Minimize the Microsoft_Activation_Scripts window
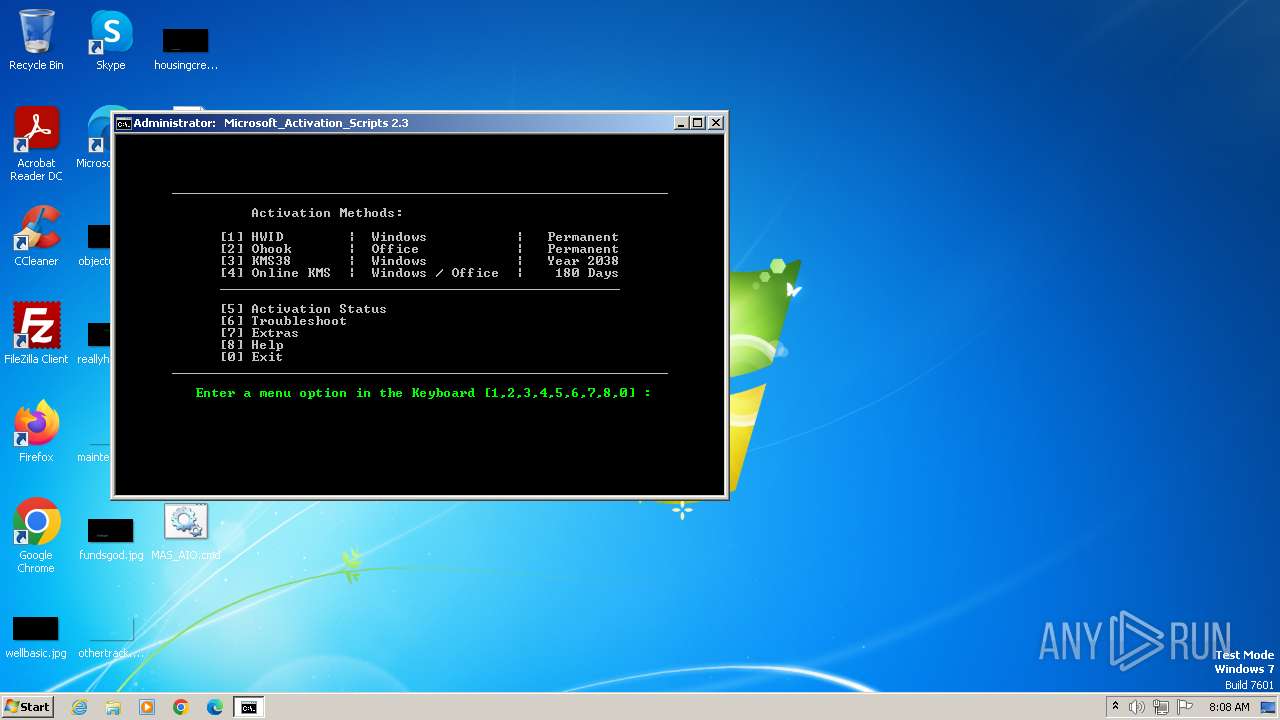1280x720 pixels. [x=681, y=123]
